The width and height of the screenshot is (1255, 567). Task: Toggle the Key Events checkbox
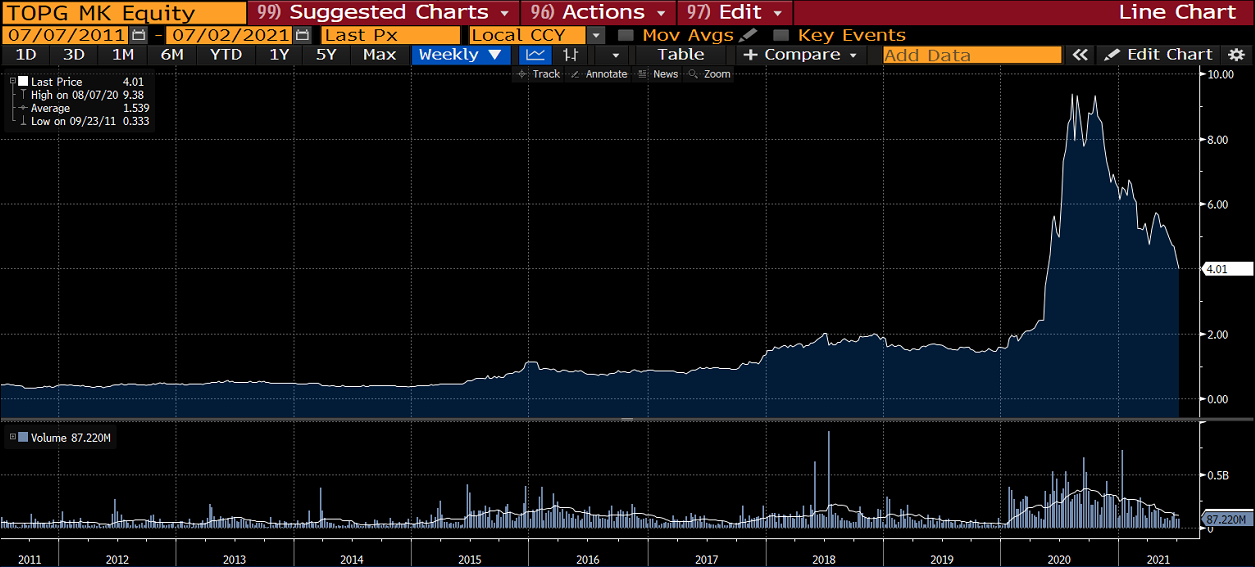tap(781, 35)
